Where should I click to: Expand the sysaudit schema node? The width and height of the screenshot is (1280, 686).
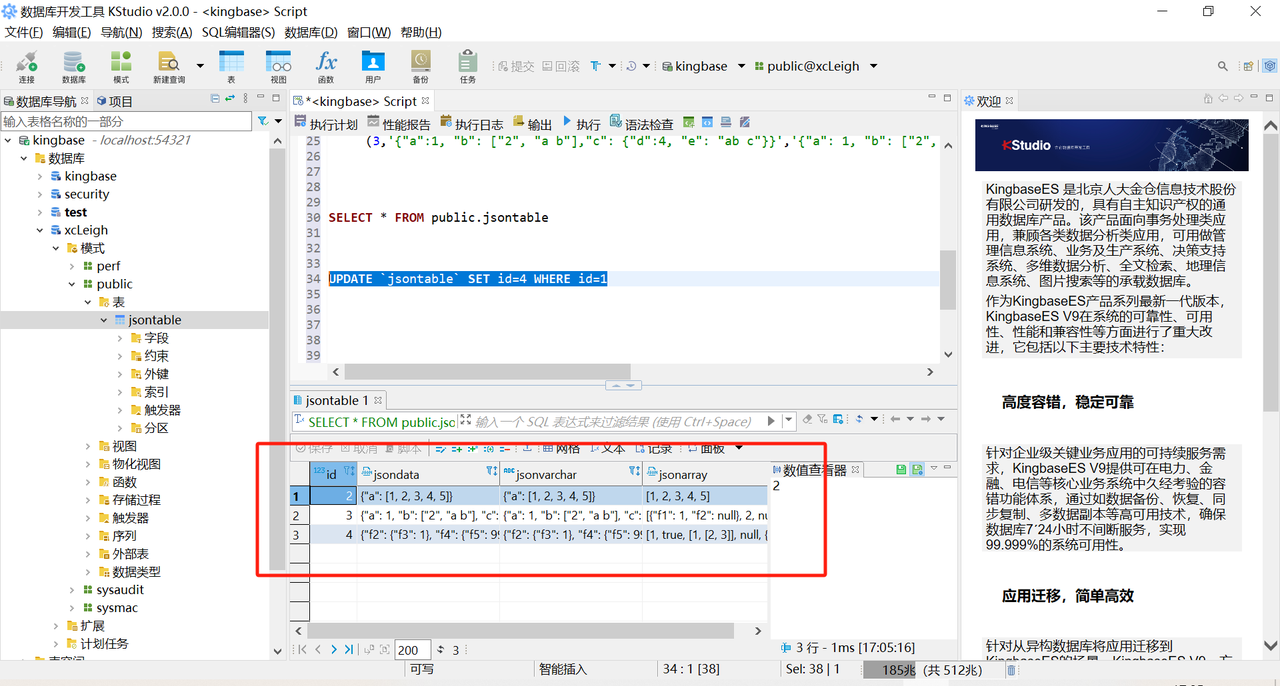click(73, 590)
